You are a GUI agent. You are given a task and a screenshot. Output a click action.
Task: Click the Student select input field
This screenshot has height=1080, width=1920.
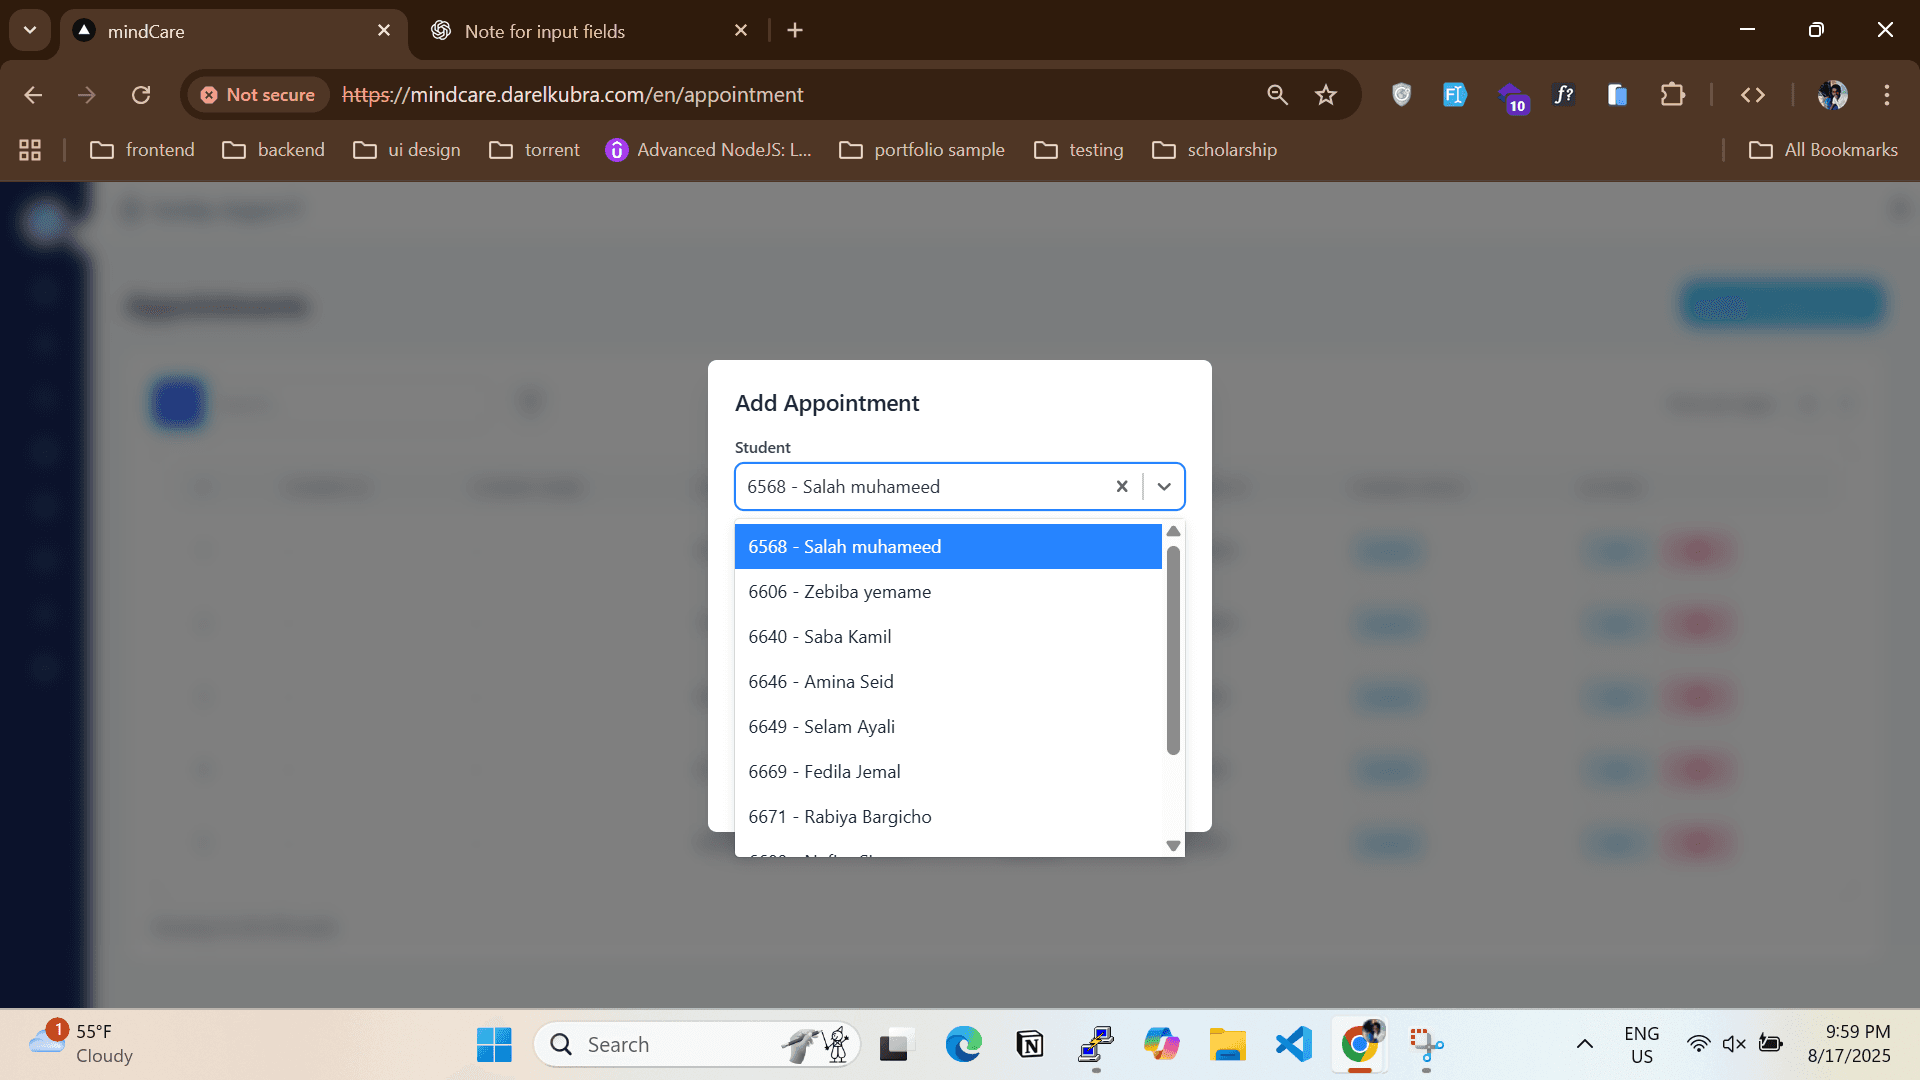(920, 487)
